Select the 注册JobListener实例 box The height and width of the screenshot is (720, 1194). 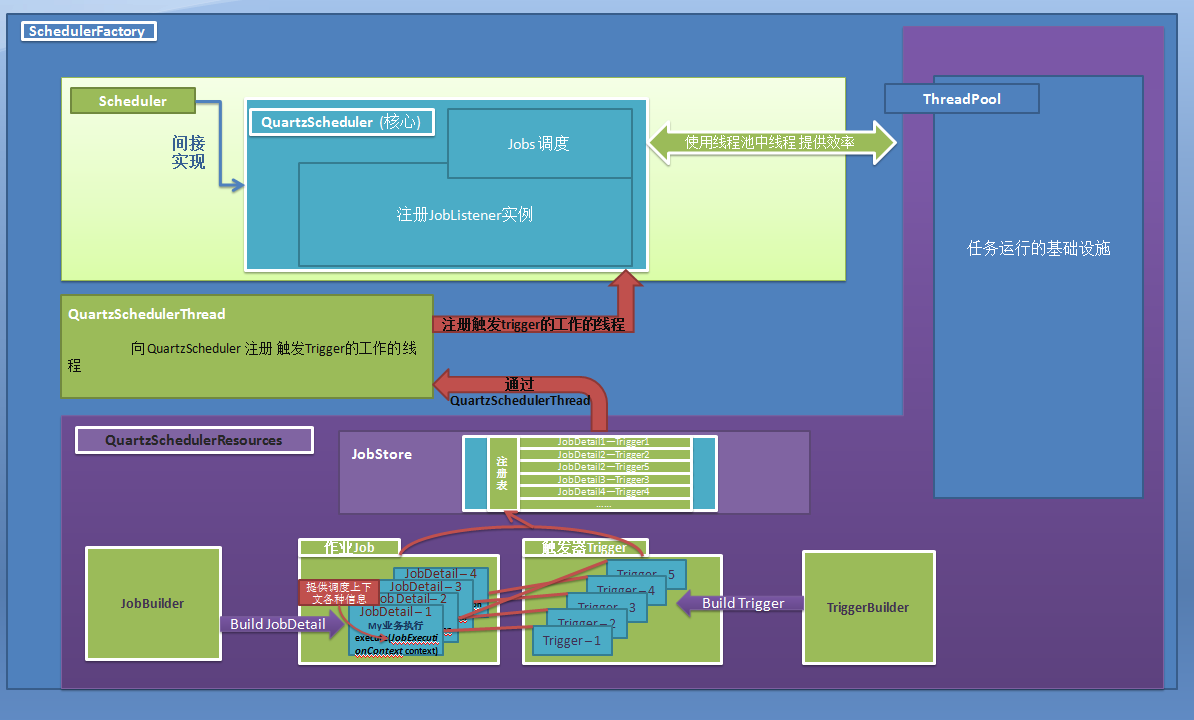click(465, 215)
